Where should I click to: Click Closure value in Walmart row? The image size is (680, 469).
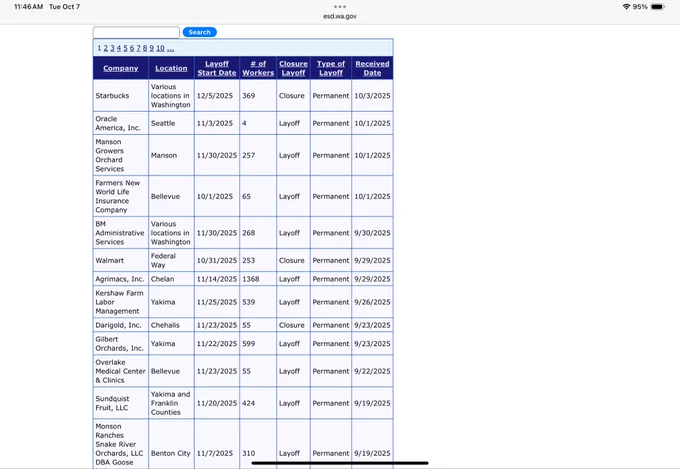(291, 260)
